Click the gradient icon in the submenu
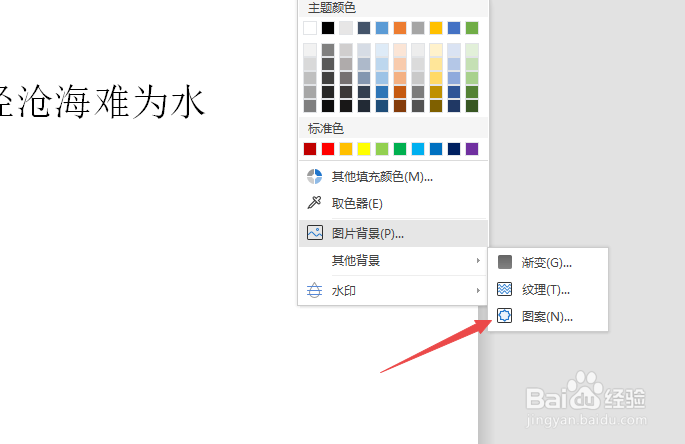 [x=505, y=262]
